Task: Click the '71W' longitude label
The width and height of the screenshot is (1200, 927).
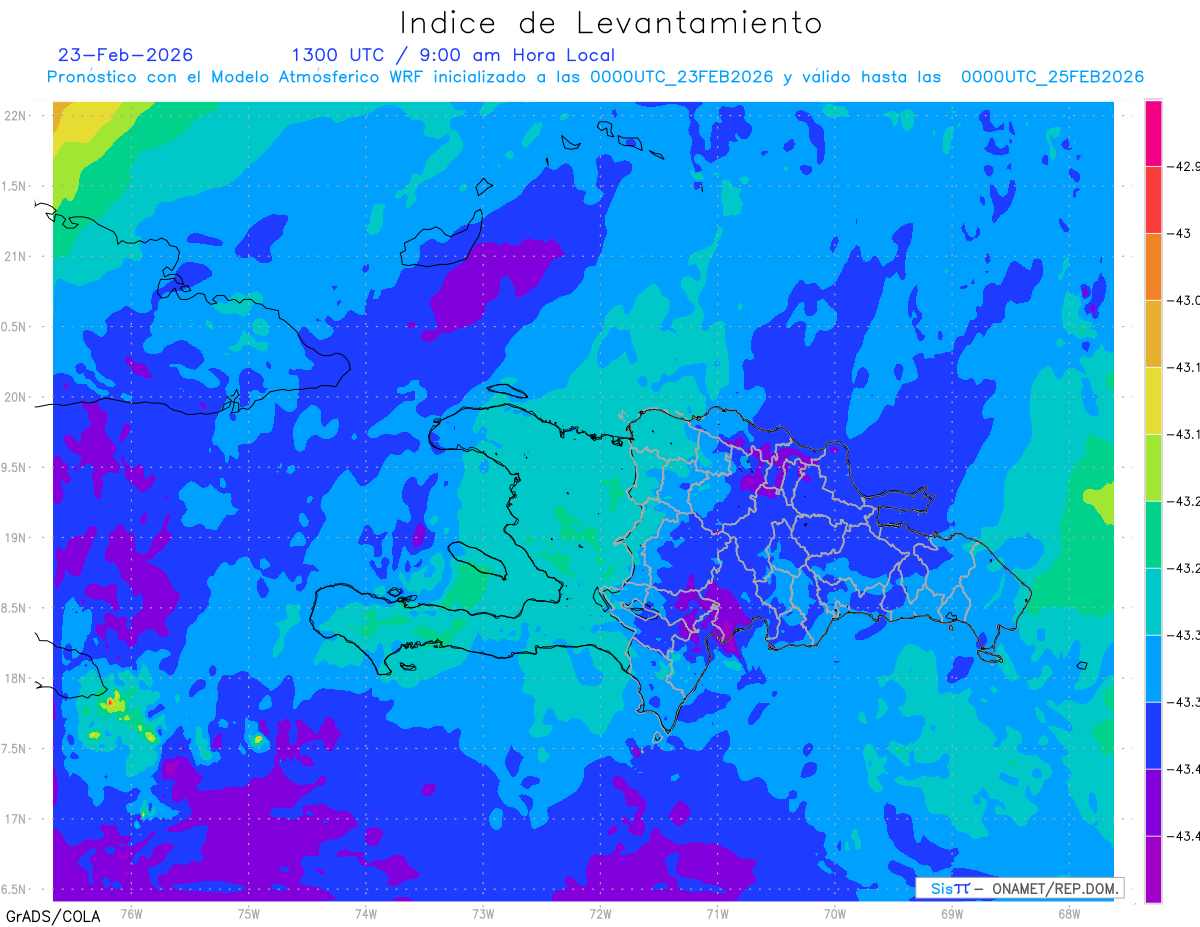Action: coord(717,914)
